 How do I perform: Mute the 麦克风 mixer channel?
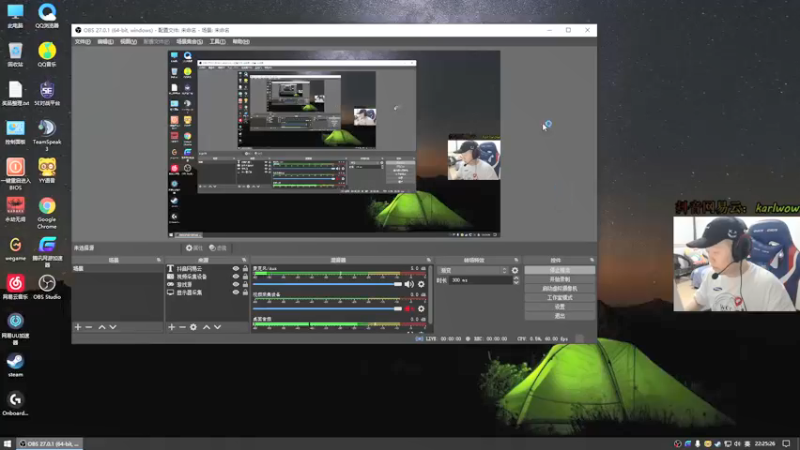[409, 284]
